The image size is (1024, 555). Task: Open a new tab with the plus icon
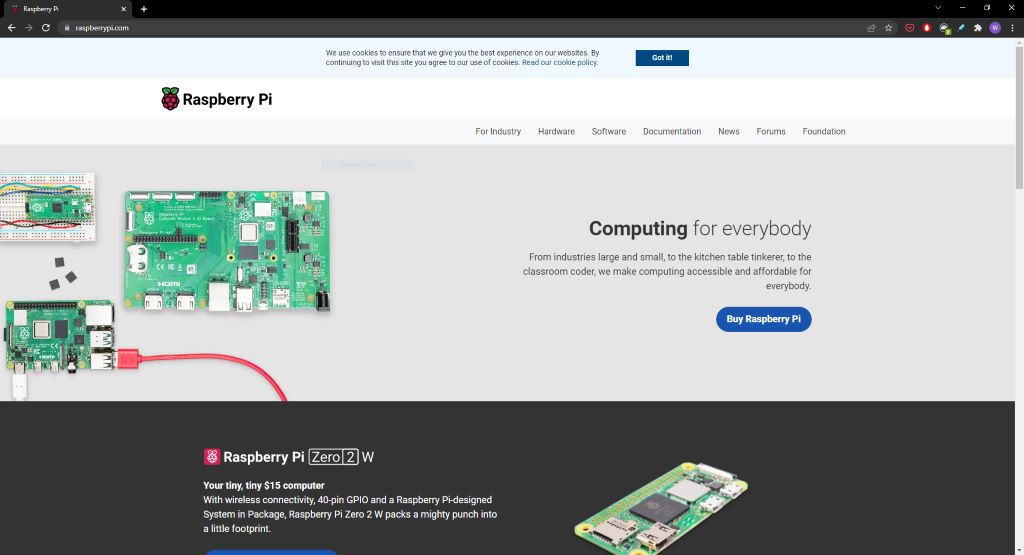click(x=144, y=9)
